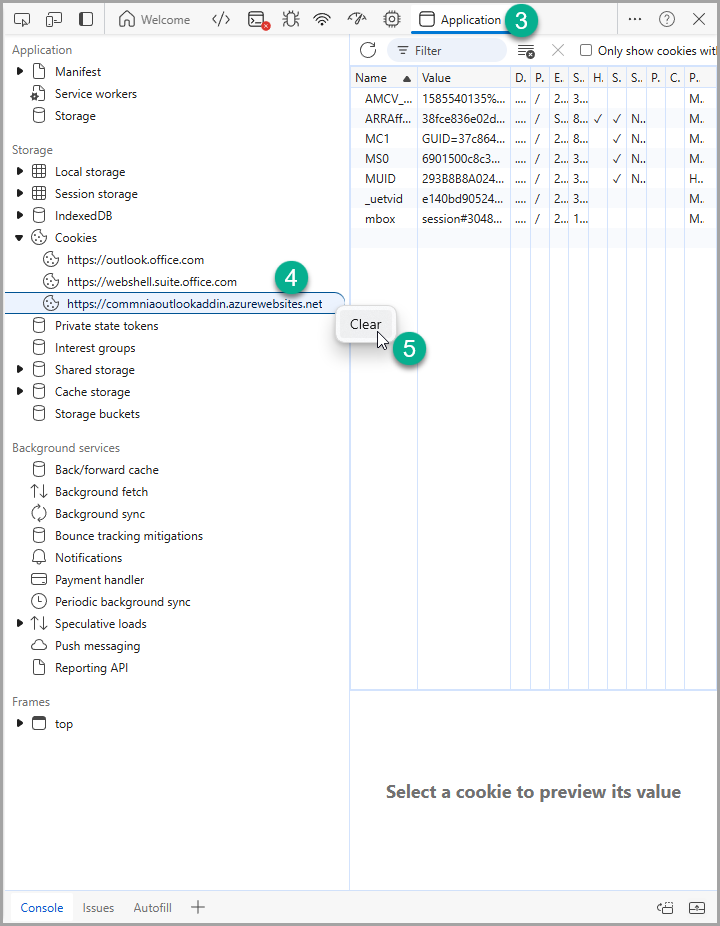The width and height of the screenshot is (720, 926).
Task: Expand Local storage
Action: coord(19,171)
